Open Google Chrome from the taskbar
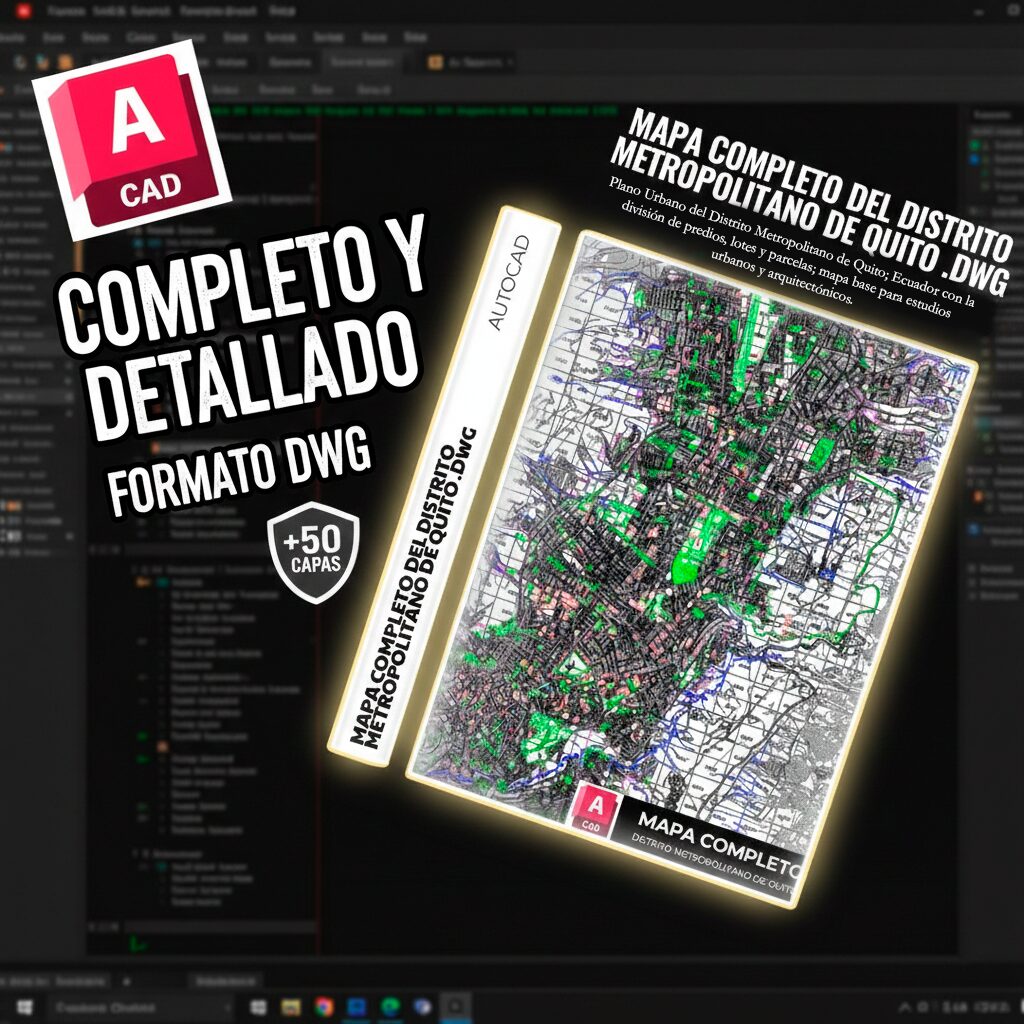1024x1024 pixels. [324, 1006]
